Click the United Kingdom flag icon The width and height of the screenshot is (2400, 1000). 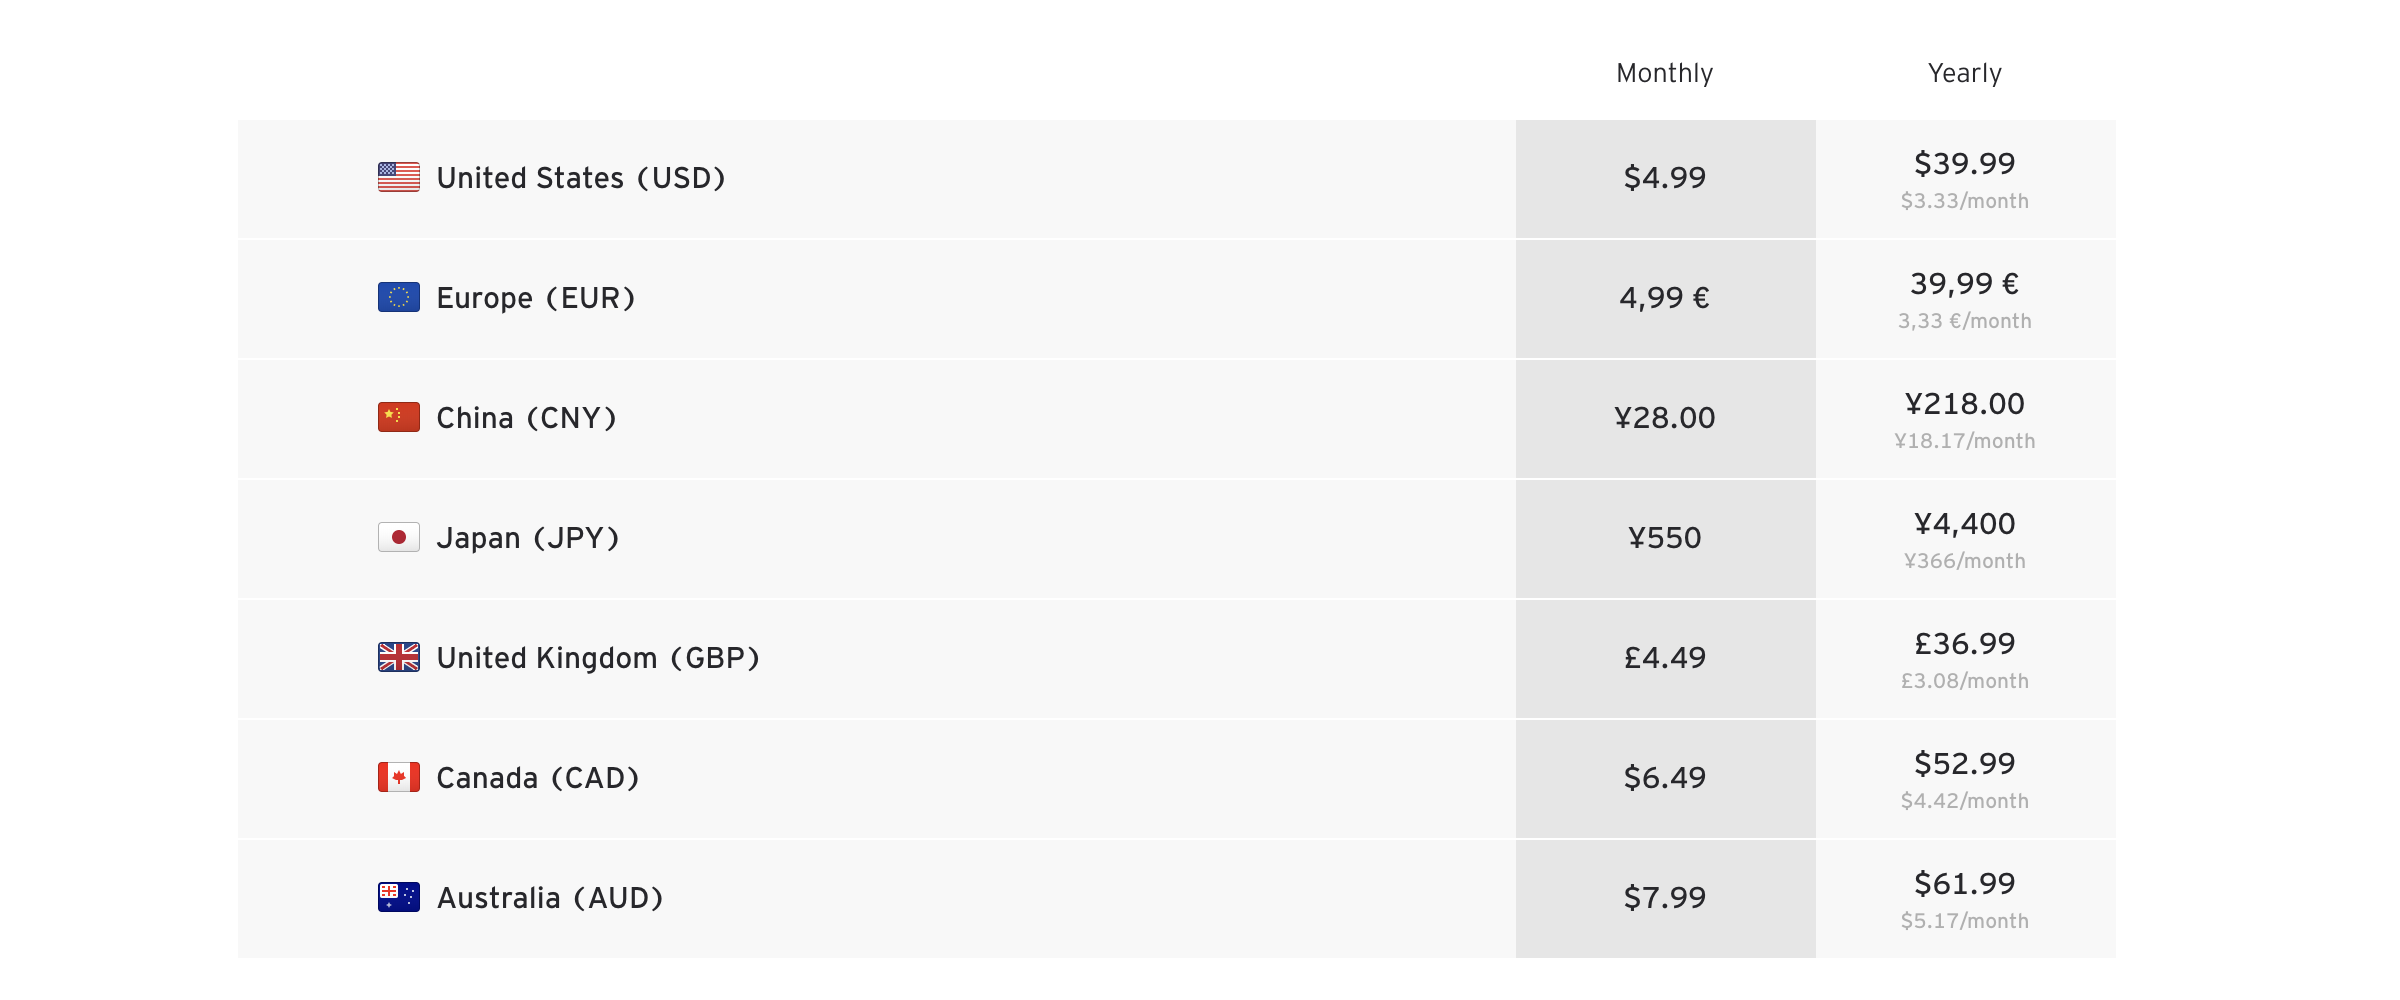tap(398, 657)
